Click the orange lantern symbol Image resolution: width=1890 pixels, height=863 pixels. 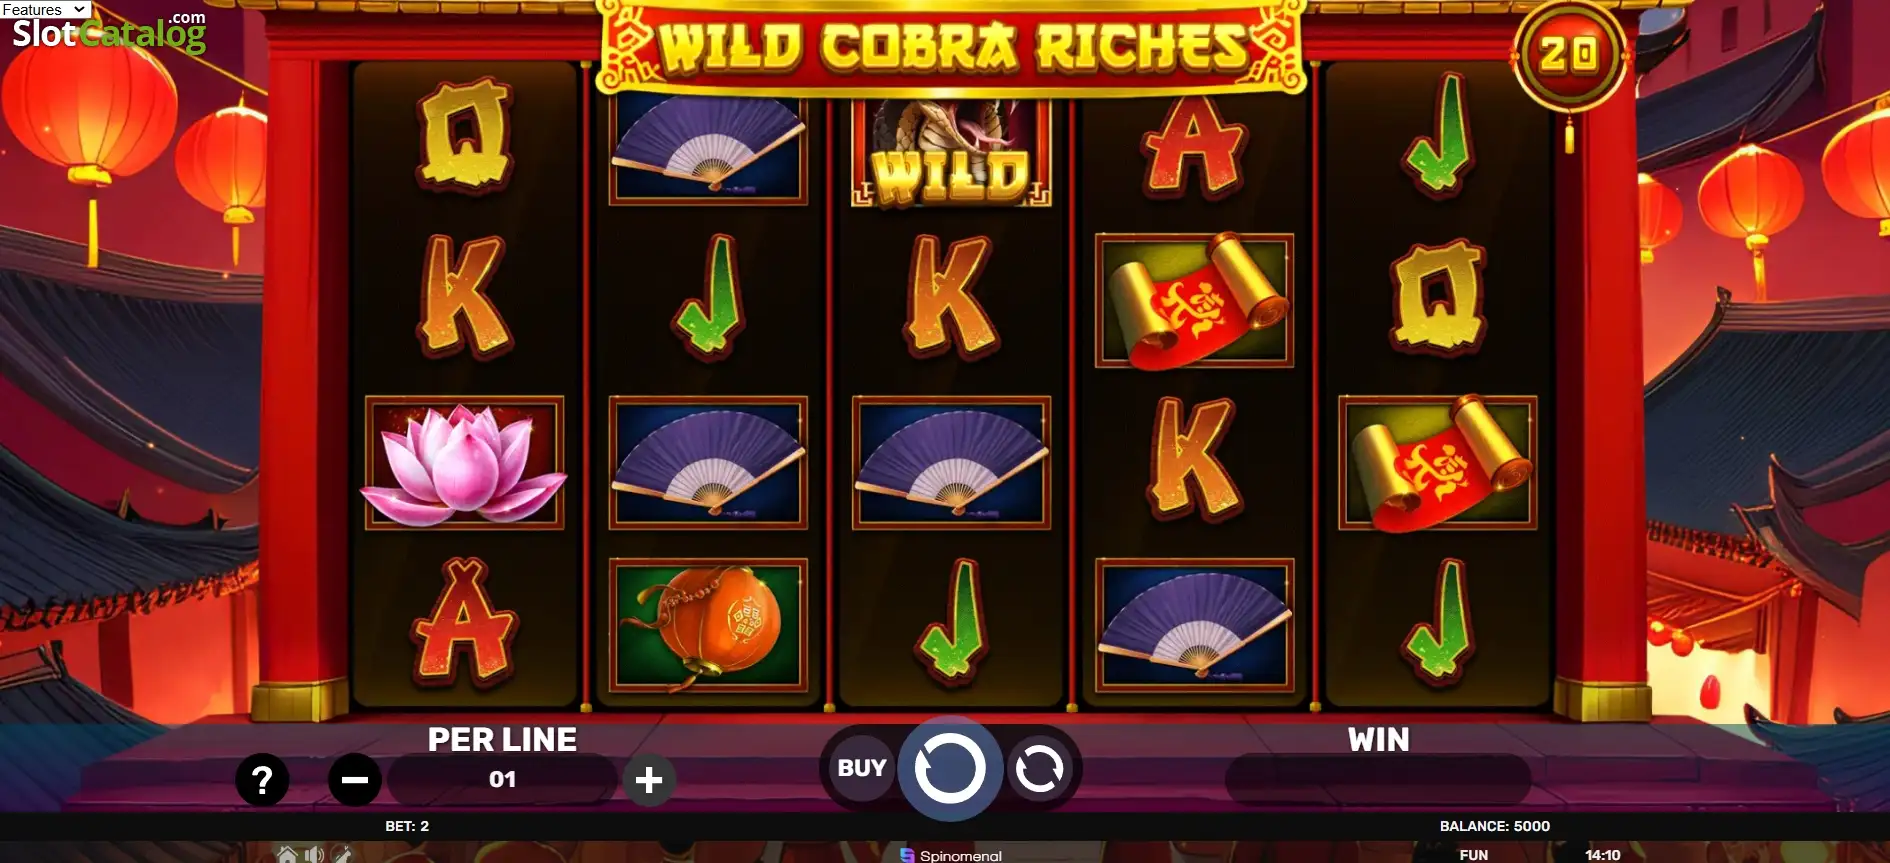[707, 625]
